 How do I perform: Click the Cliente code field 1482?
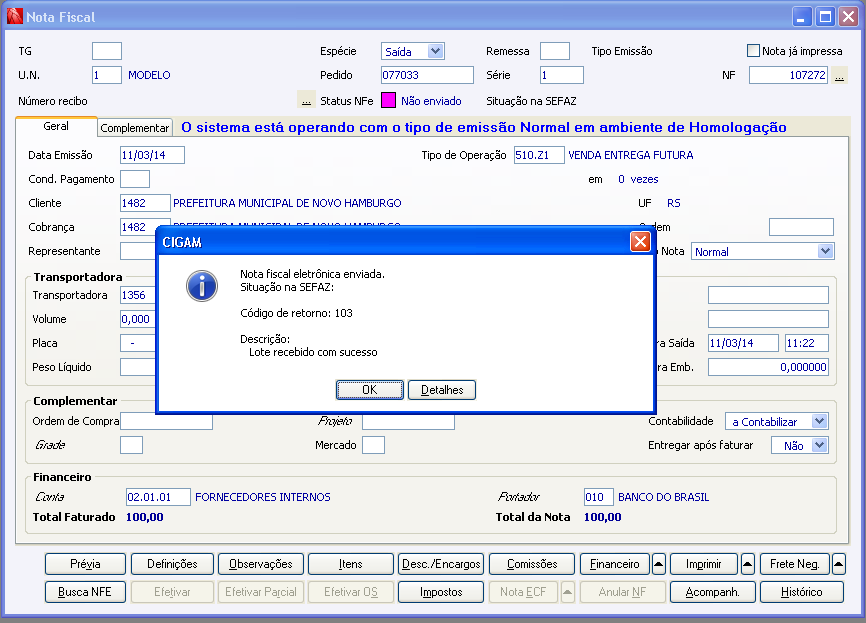click(145, 203)
